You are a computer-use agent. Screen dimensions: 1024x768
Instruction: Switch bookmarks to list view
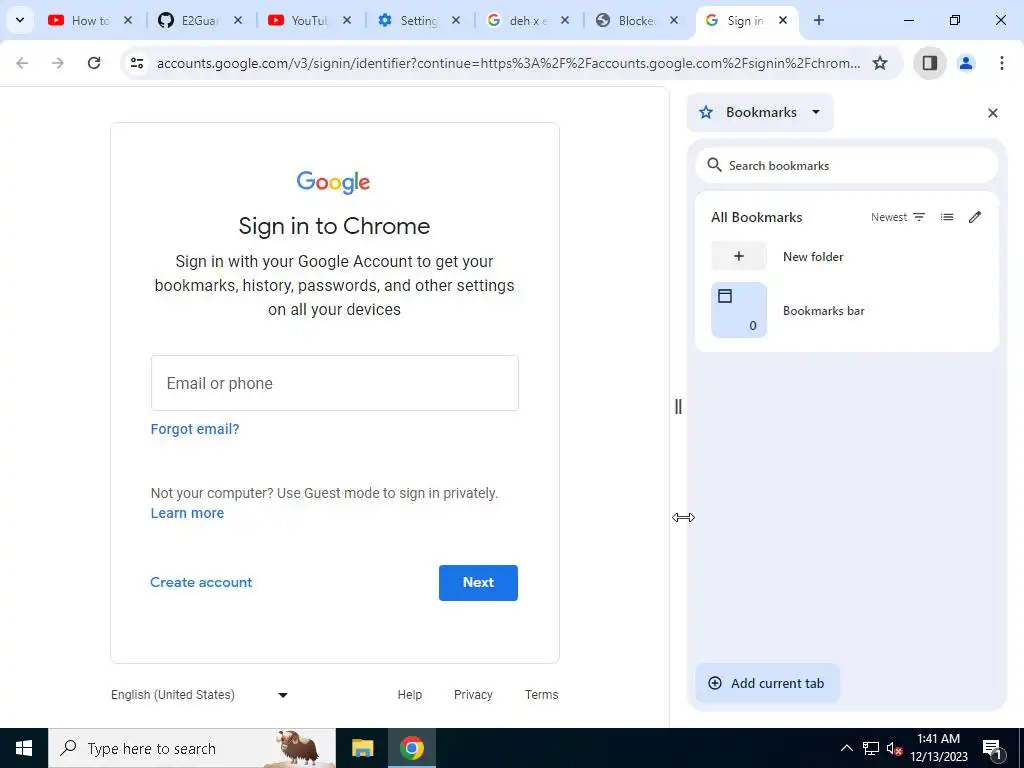pyautogui.click(x=946, y=217)
